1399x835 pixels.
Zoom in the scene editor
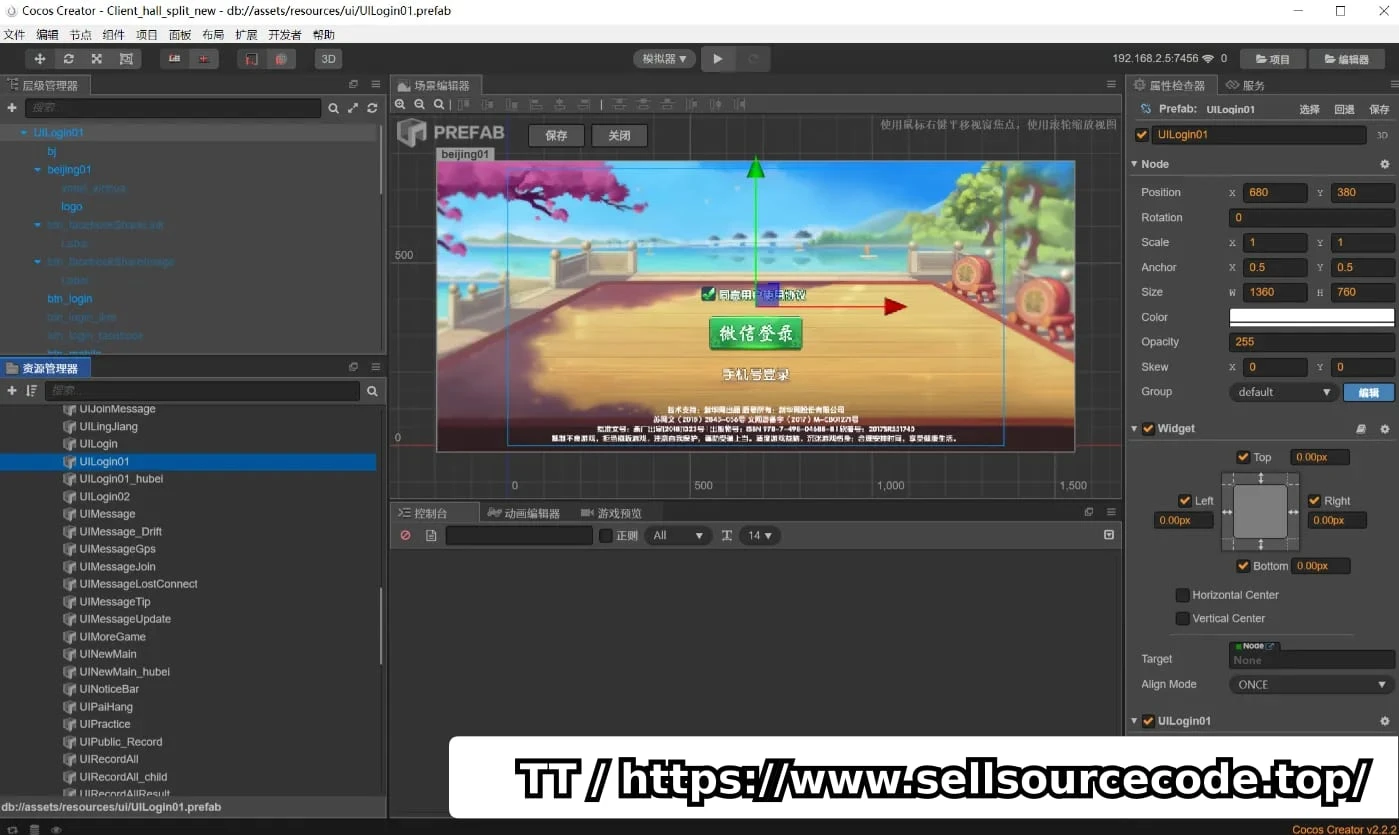click(401, 104)
